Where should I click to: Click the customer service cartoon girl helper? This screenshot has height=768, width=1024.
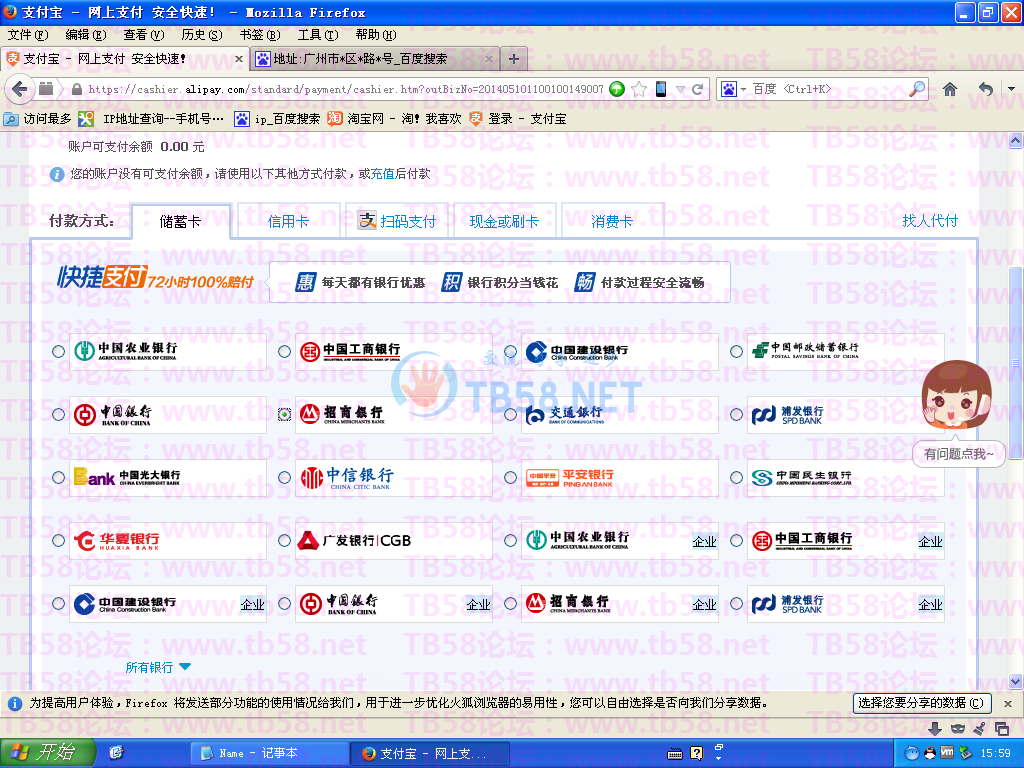(x=957, y=396)
